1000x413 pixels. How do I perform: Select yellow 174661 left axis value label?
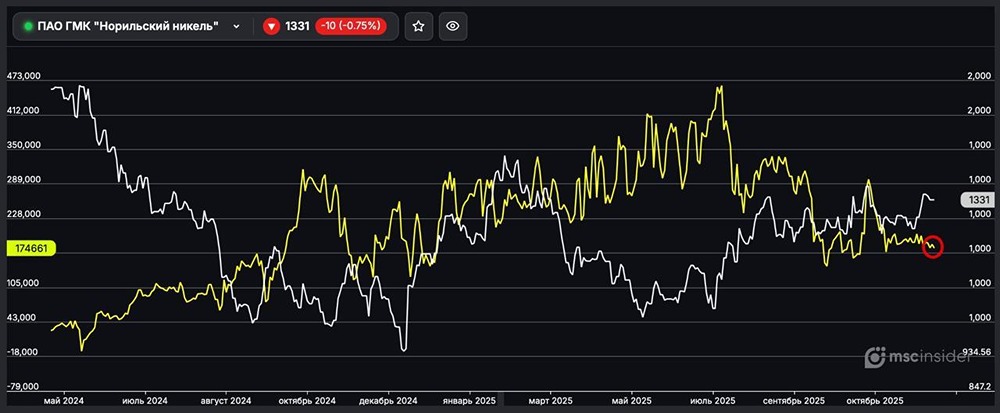point(29,249)
